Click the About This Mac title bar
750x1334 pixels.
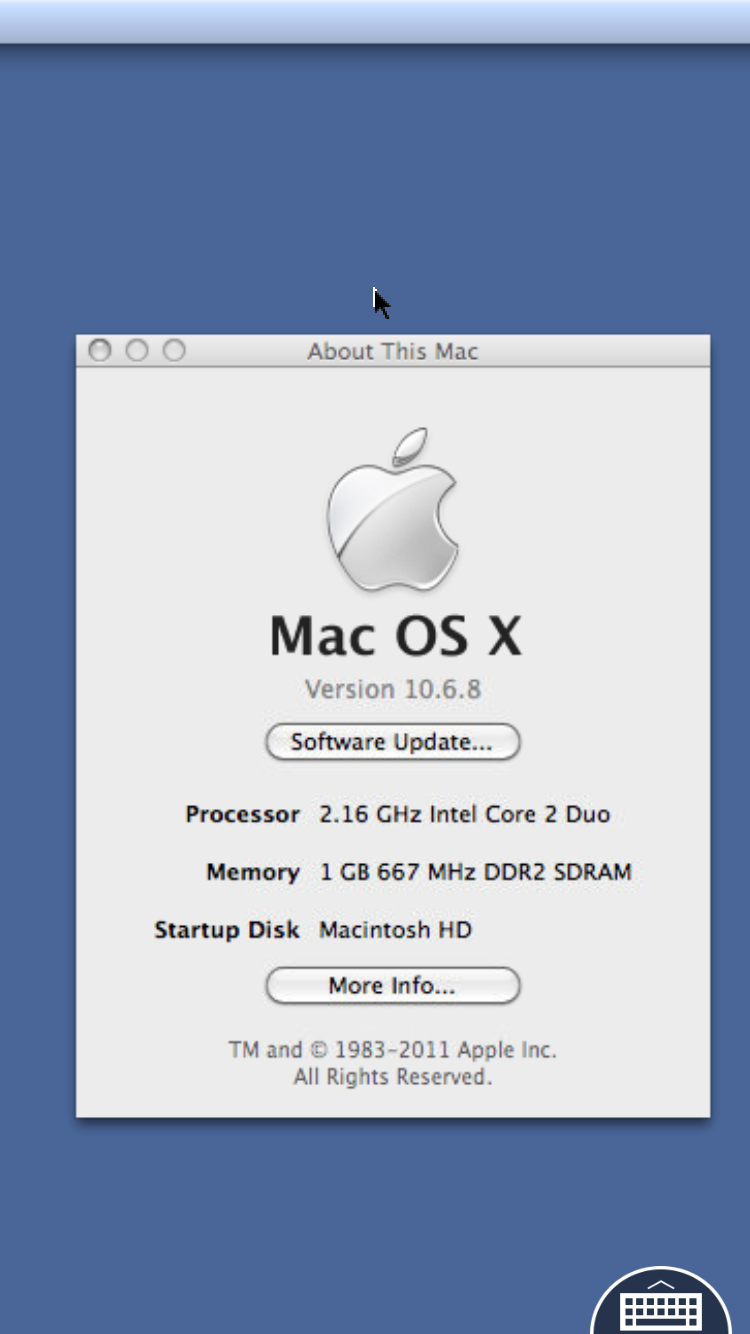(393, 351)
